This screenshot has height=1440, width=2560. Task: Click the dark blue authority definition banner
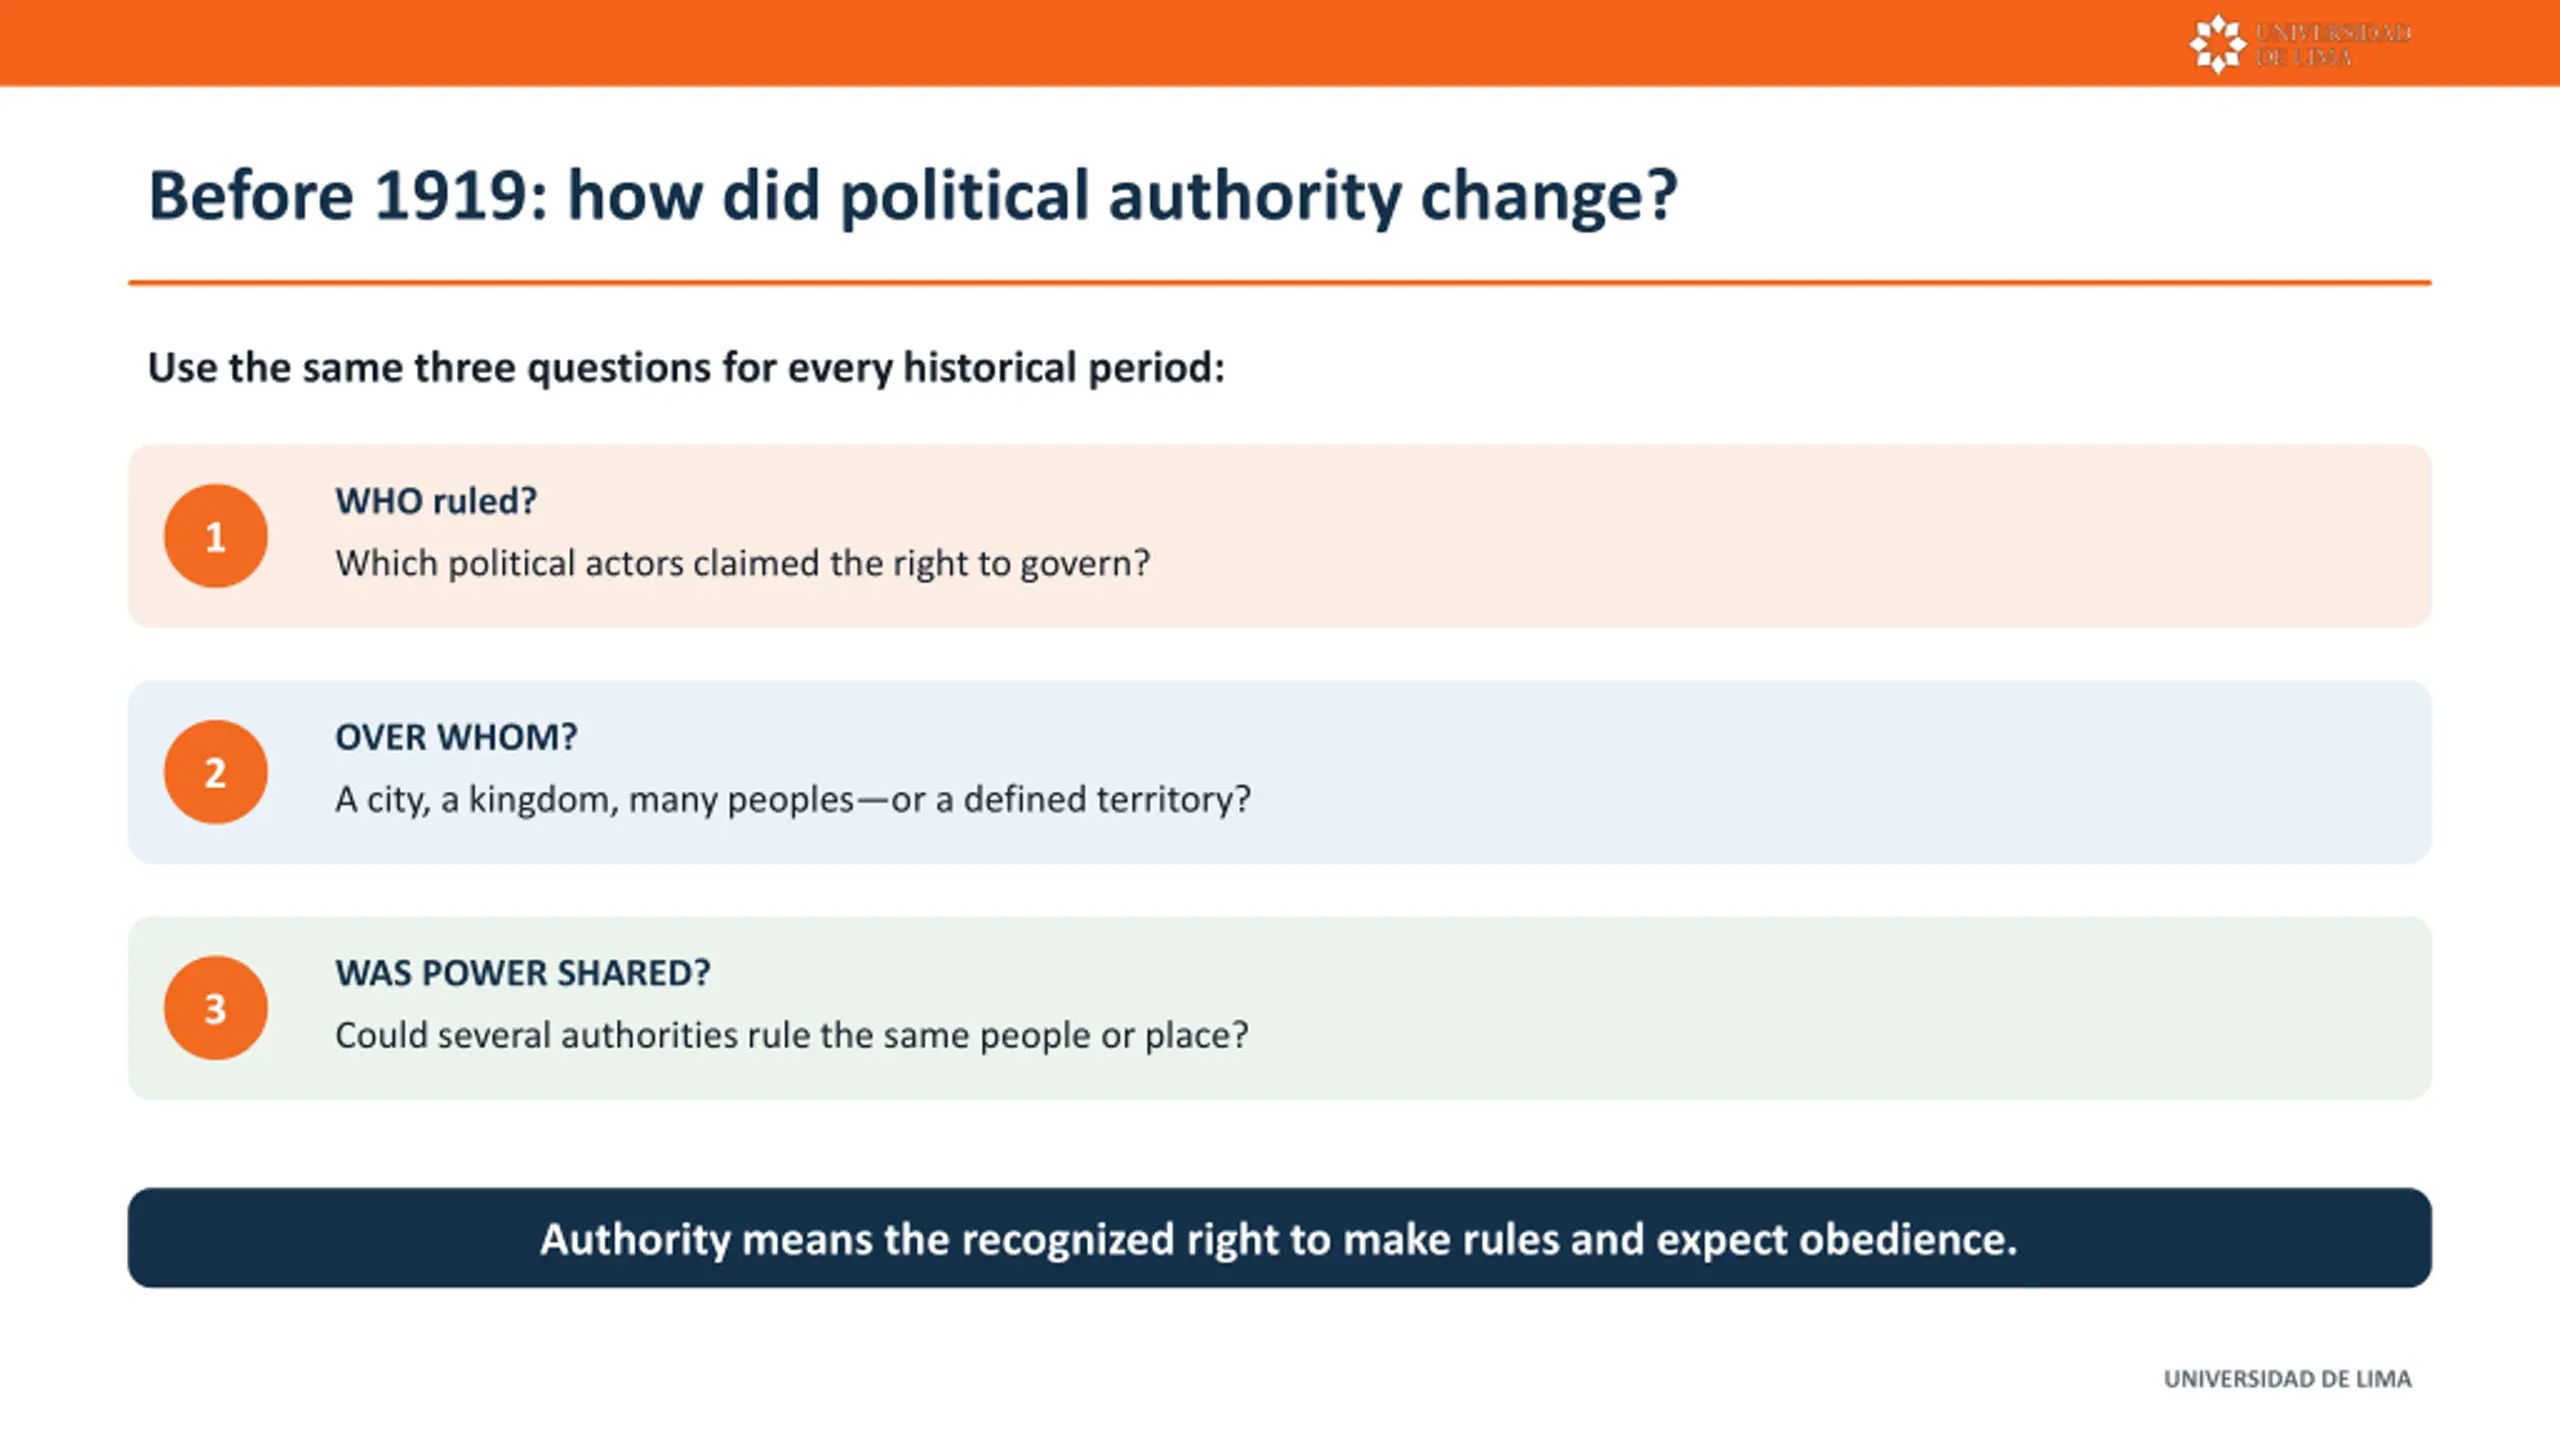[x=1280, y=1238]
